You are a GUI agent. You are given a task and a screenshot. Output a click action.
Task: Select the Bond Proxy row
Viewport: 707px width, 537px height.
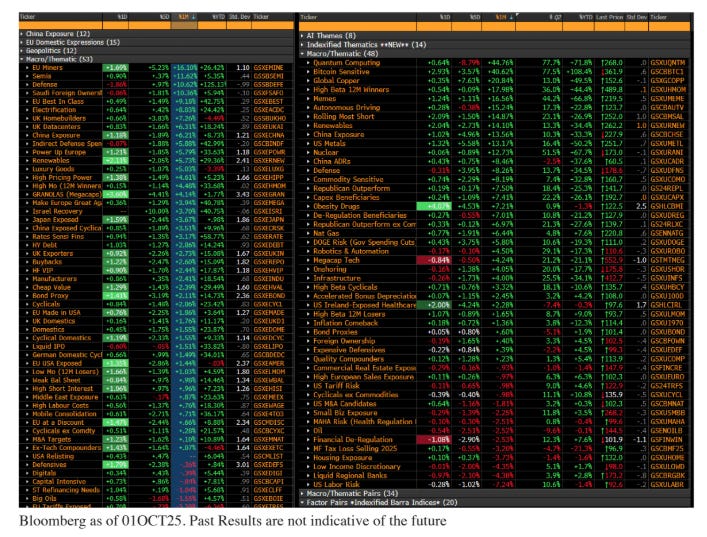[156, 296]
